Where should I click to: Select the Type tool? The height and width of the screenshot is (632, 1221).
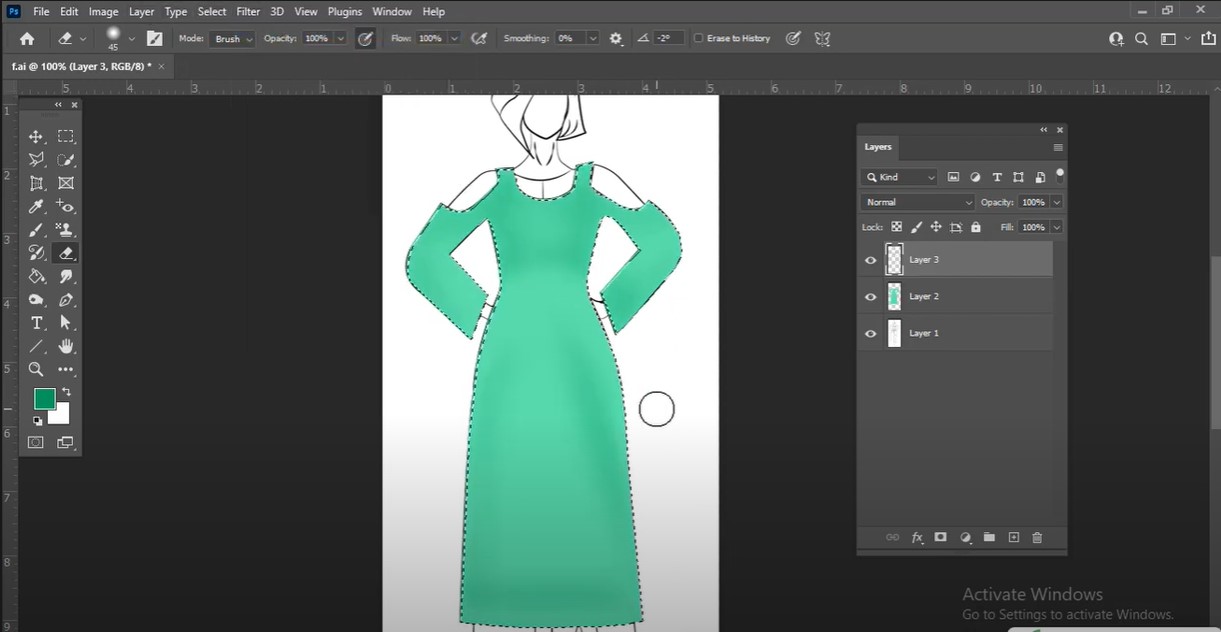36,323
